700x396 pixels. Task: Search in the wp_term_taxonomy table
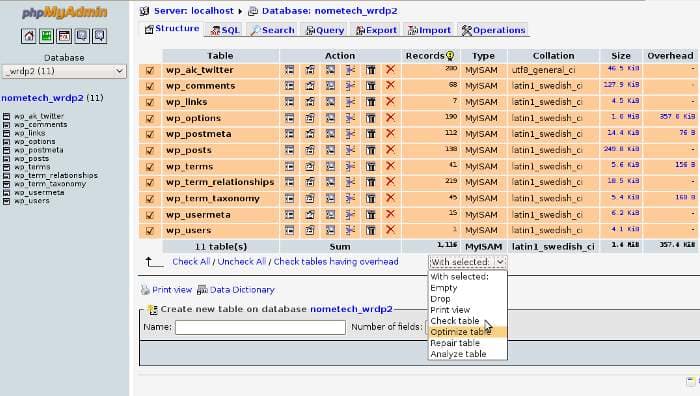(x=330, y=198)
